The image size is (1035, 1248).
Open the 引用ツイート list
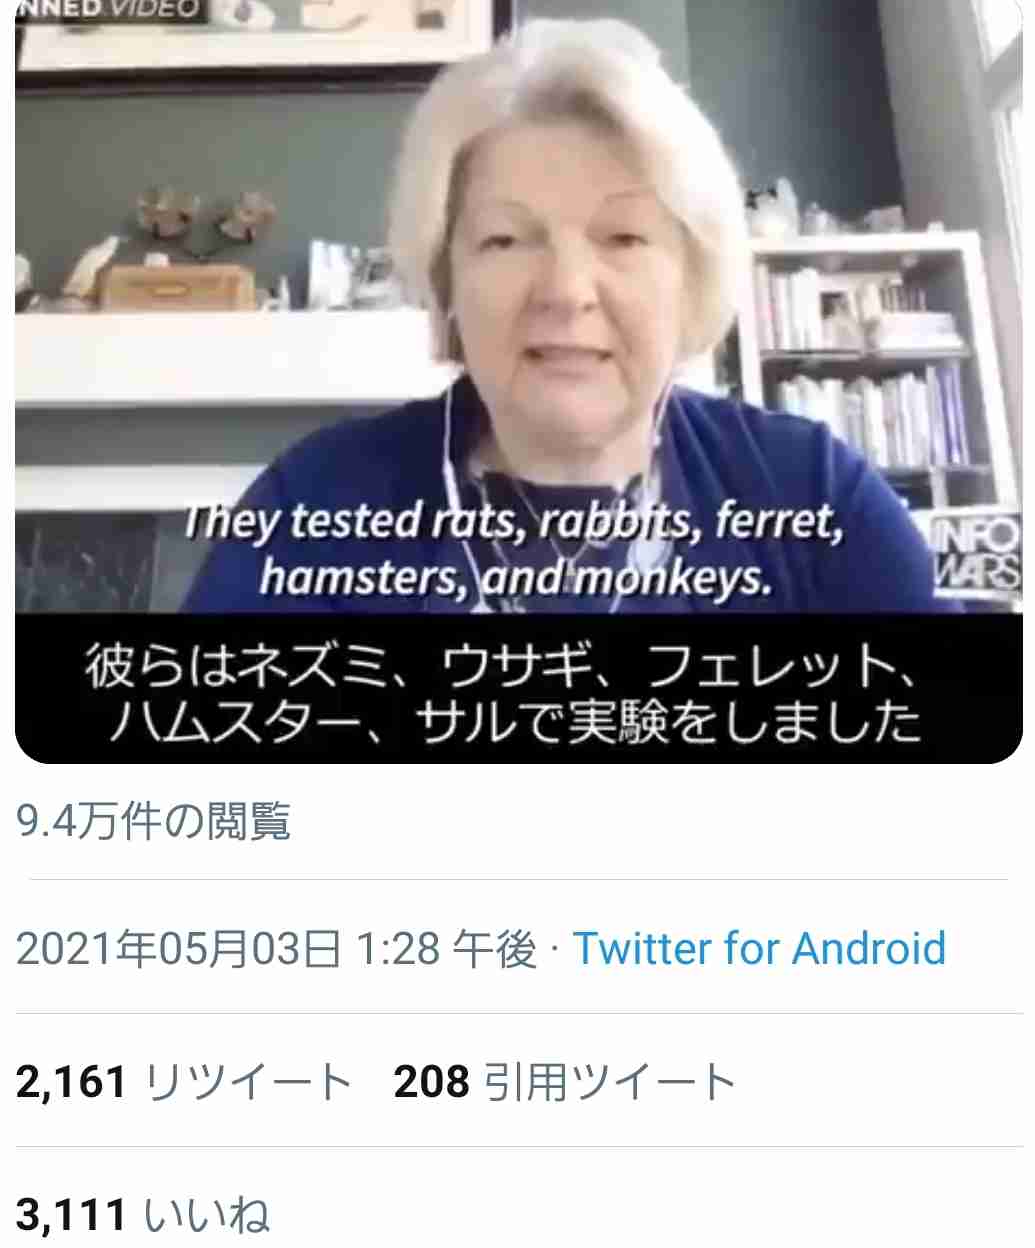pos(610,1082)
